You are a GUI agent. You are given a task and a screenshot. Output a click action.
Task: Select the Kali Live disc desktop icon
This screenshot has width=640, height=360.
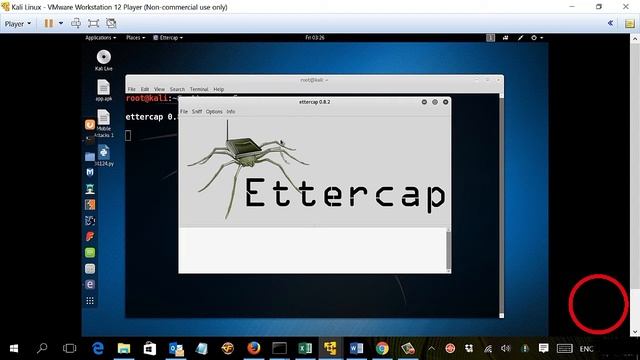(x=104, y=60)
